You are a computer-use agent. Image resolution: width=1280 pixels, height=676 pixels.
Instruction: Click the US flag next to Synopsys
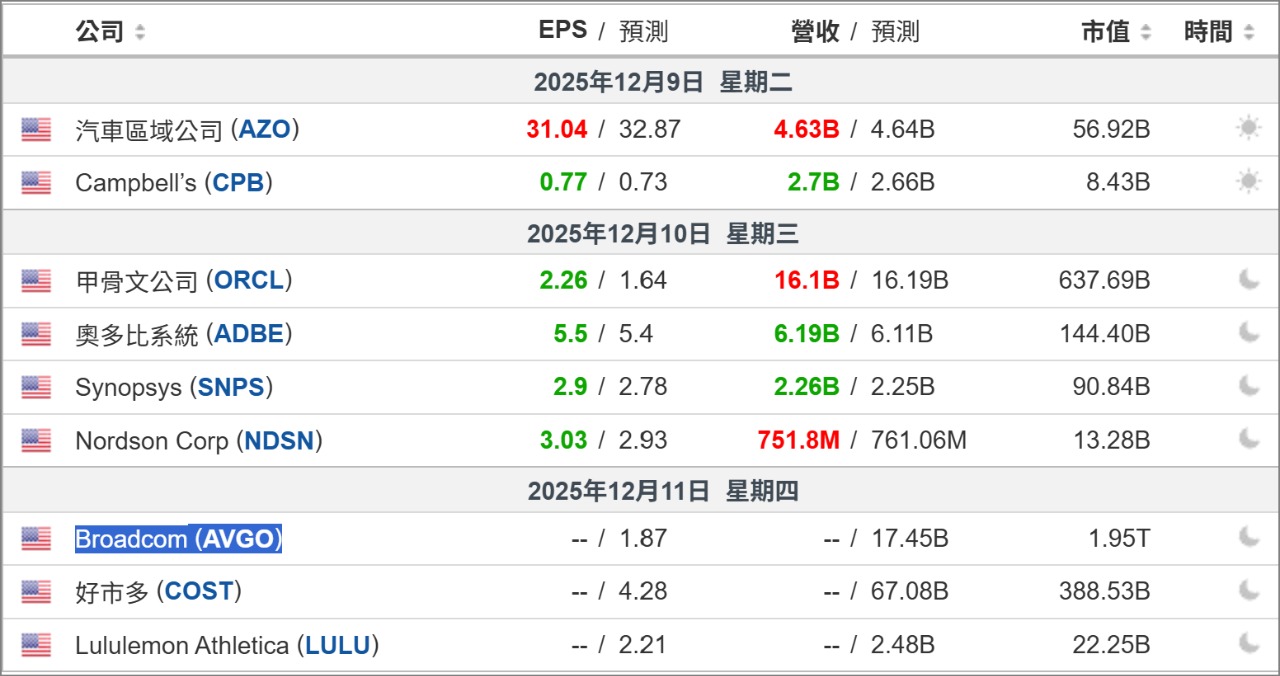[36, 387]
